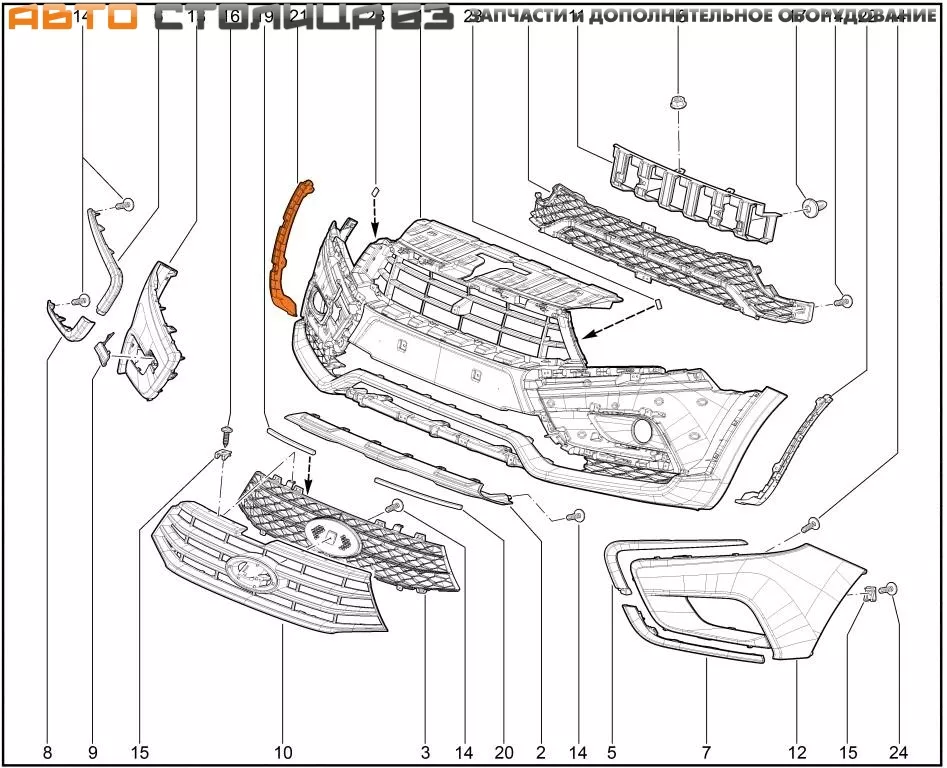Click part number 5 label at bottom
Screen dimensions: 947x768
[611, 752]
